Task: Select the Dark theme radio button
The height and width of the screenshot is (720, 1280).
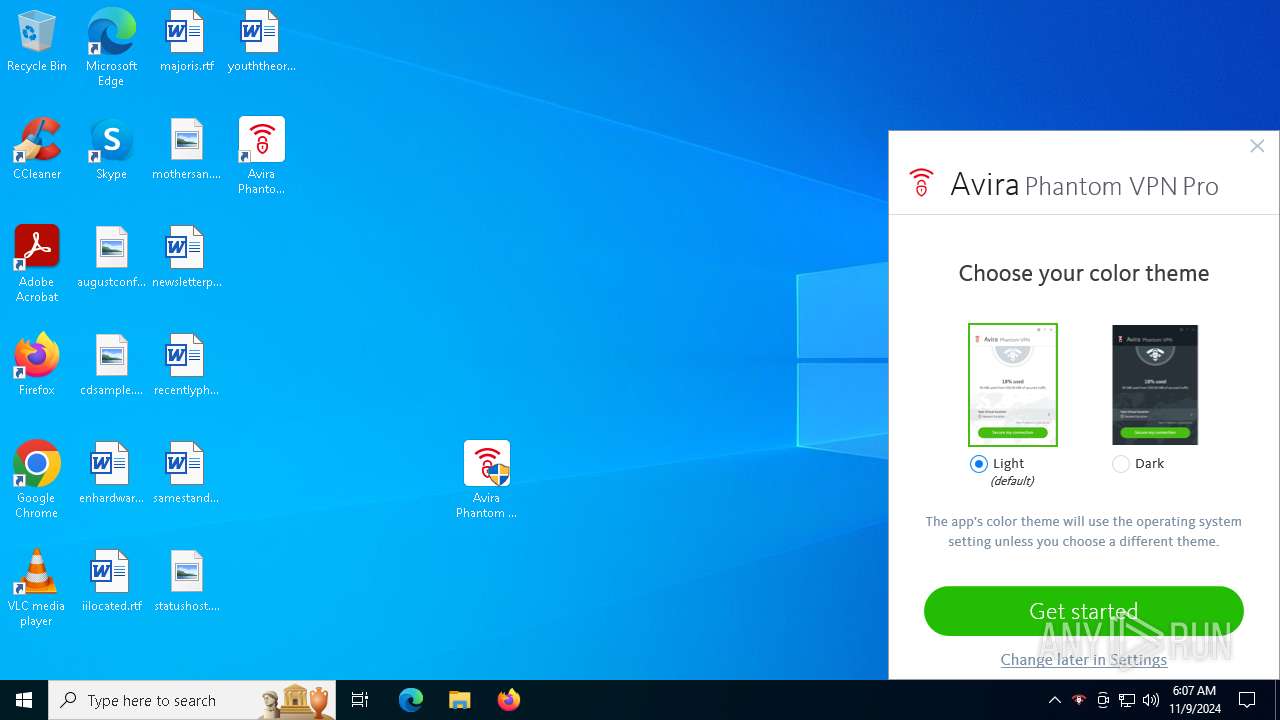Action: 1121,464
